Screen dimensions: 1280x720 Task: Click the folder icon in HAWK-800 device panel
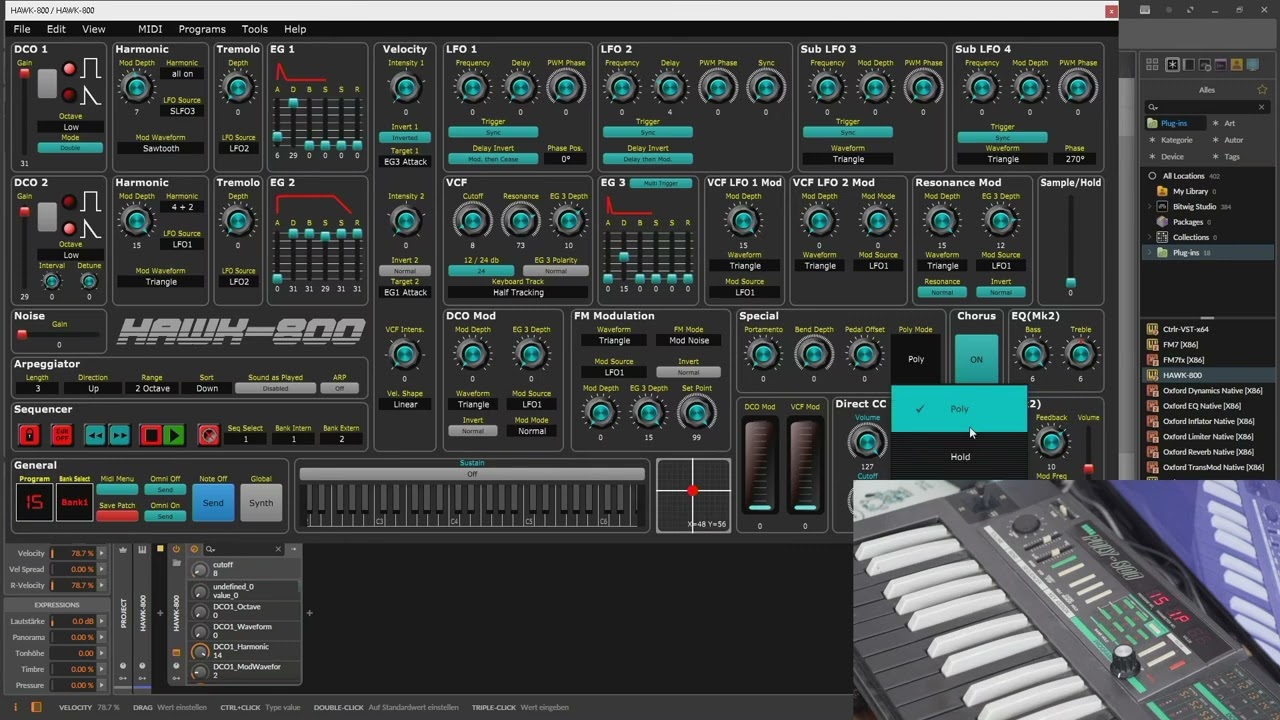pos(177,563)
